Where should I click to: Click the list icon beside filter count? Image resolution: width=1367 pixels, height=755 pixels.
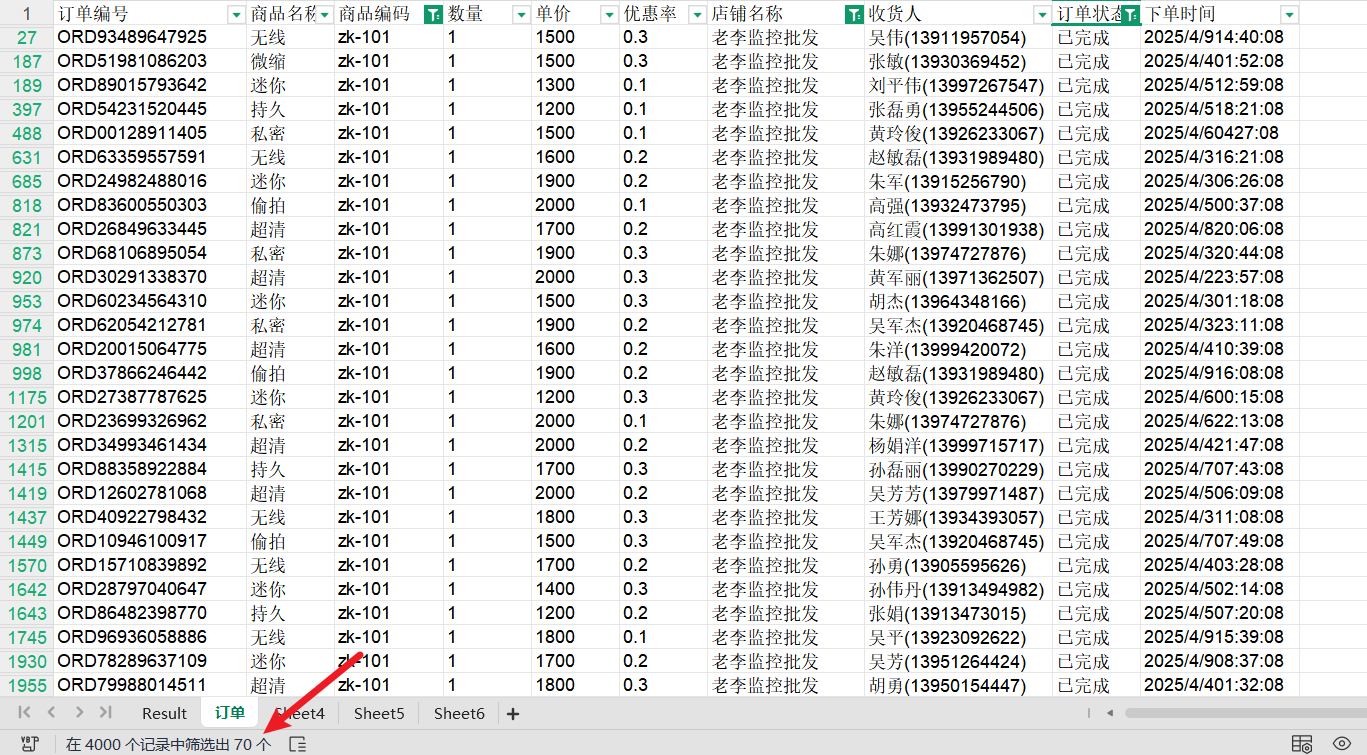click(x=297, y=744)
